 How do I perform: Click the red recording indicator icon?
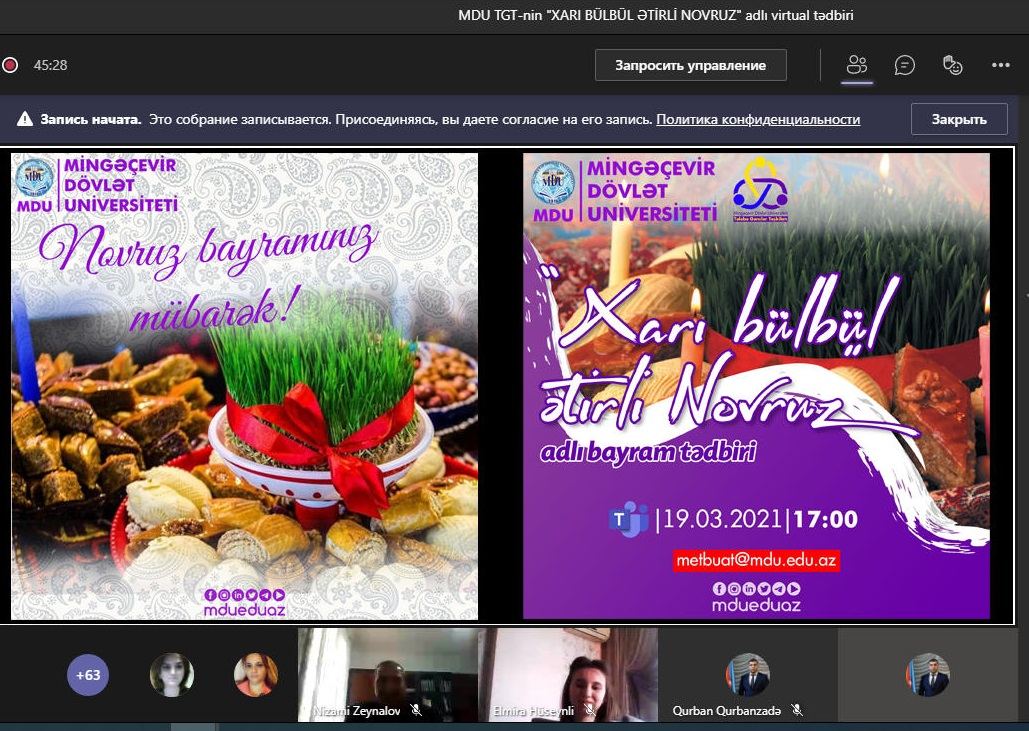click(10, 65)
